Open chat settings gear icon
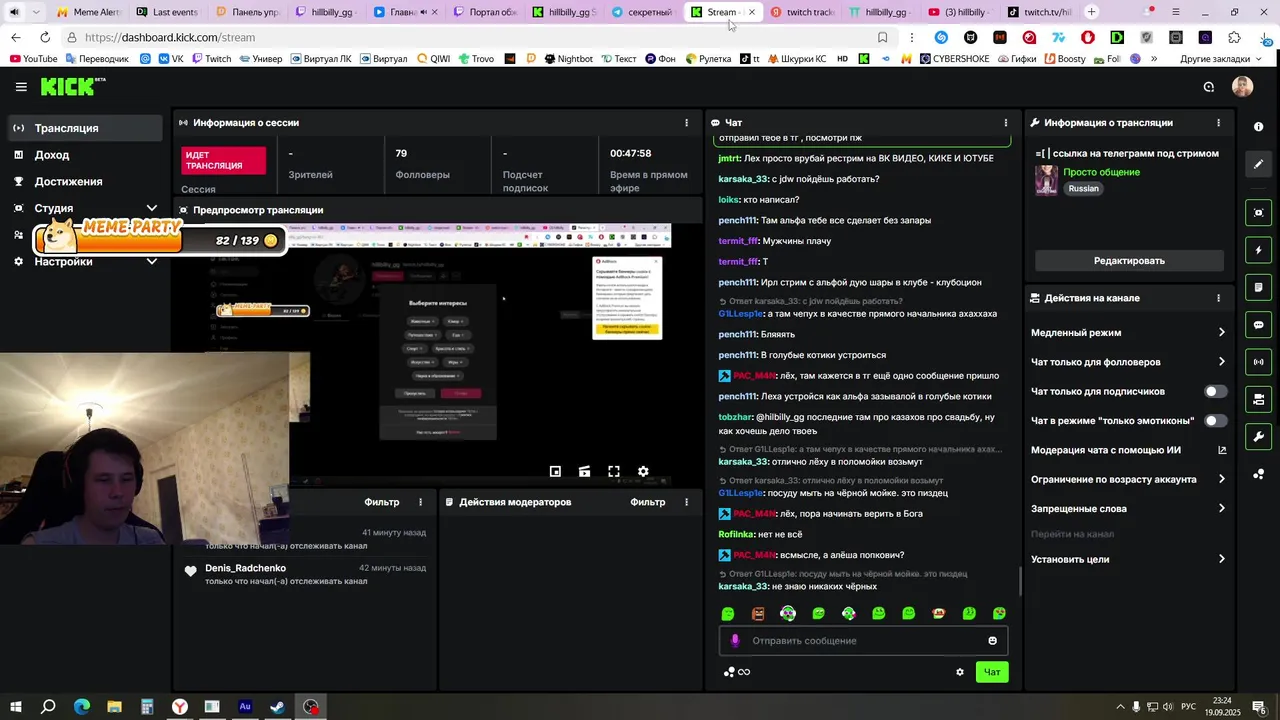The width and height of the screenshot is (1280, 720). click(960, 672)
